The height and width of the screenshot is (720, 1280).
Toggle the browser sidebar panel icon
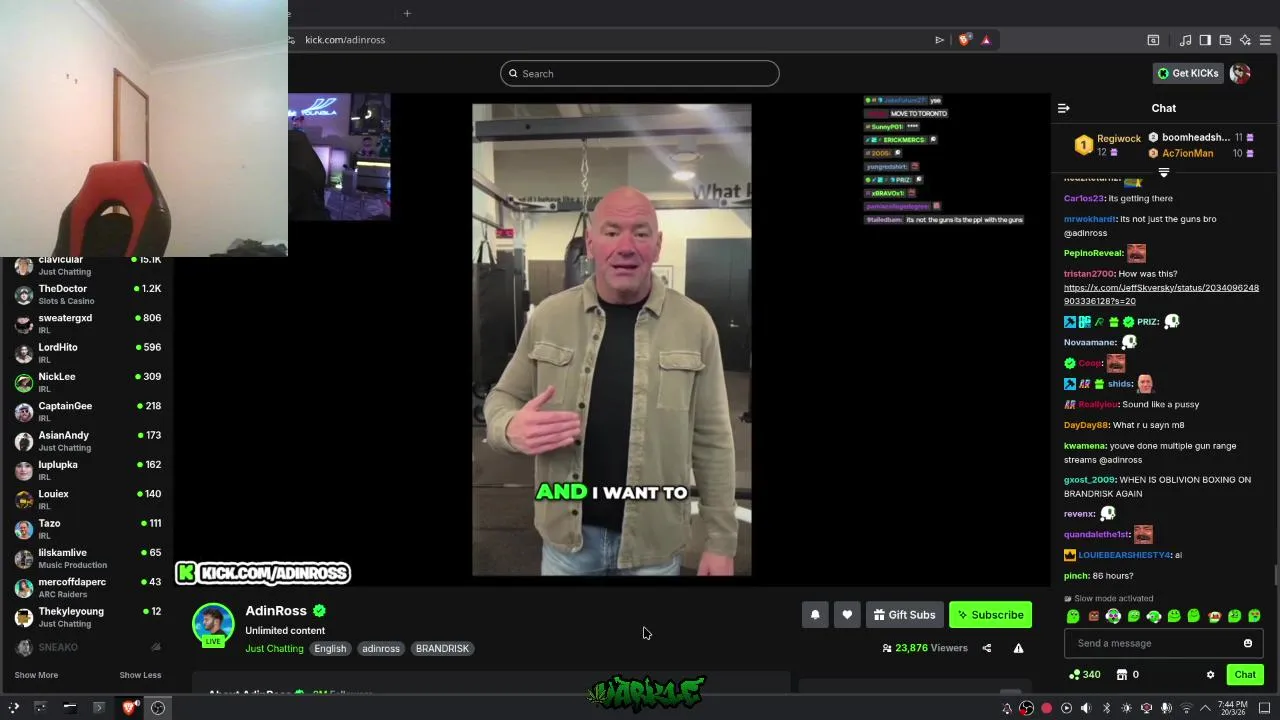coord(1205,40)
